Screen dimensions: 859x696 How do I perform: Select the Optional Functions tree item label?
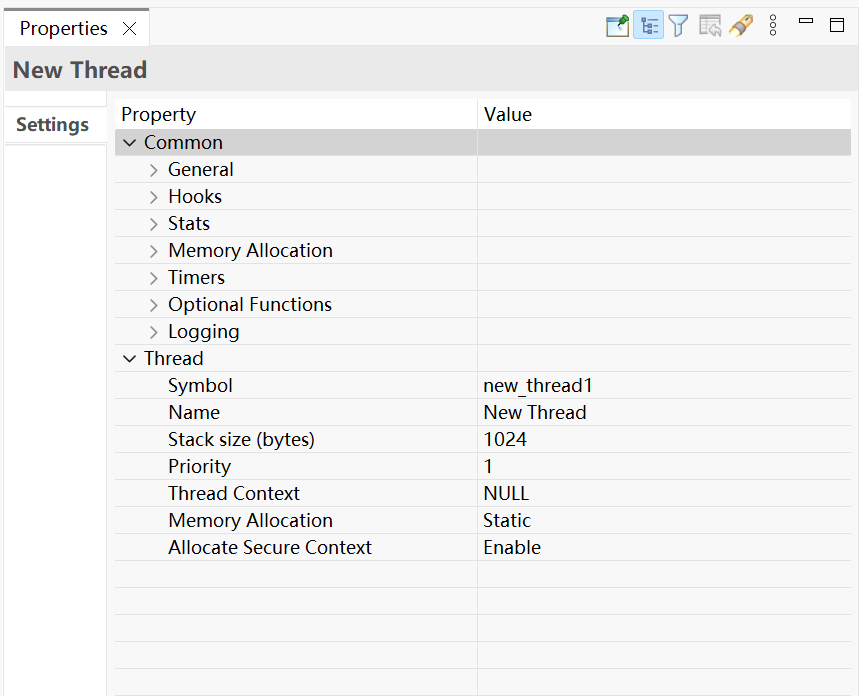point(250,304)
